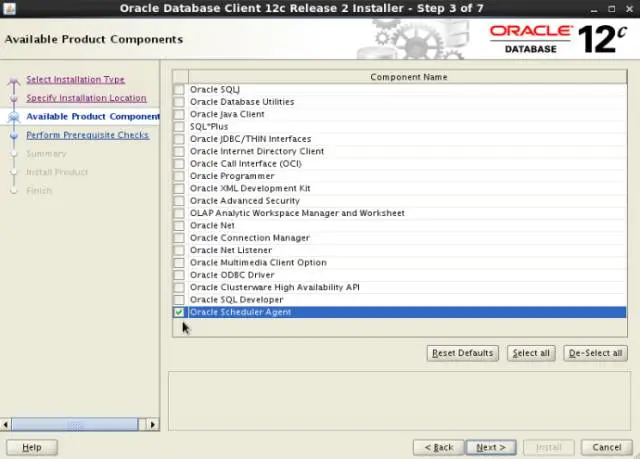Viewport: 640px width, 459px height.
Task: Click the left scroll arrow of step panel
Action: (6, 424)
